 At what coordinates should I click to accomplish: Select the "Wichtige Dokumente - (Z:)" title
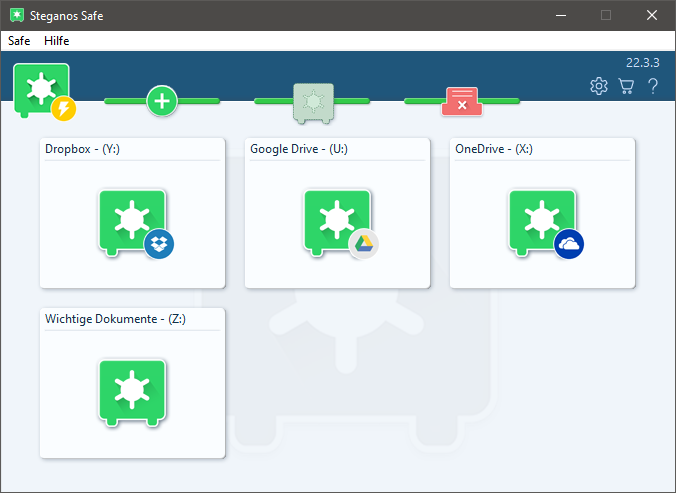point(115,319)
